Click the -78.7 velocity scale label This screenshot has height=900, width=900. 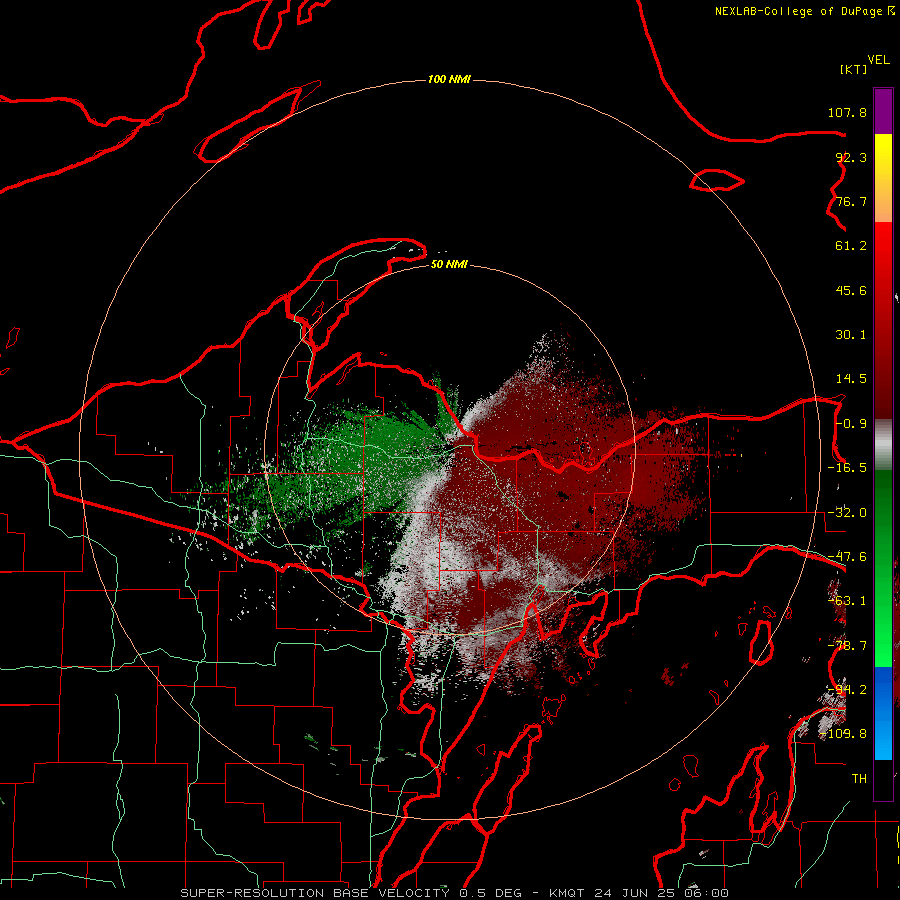tap(847, 646)
